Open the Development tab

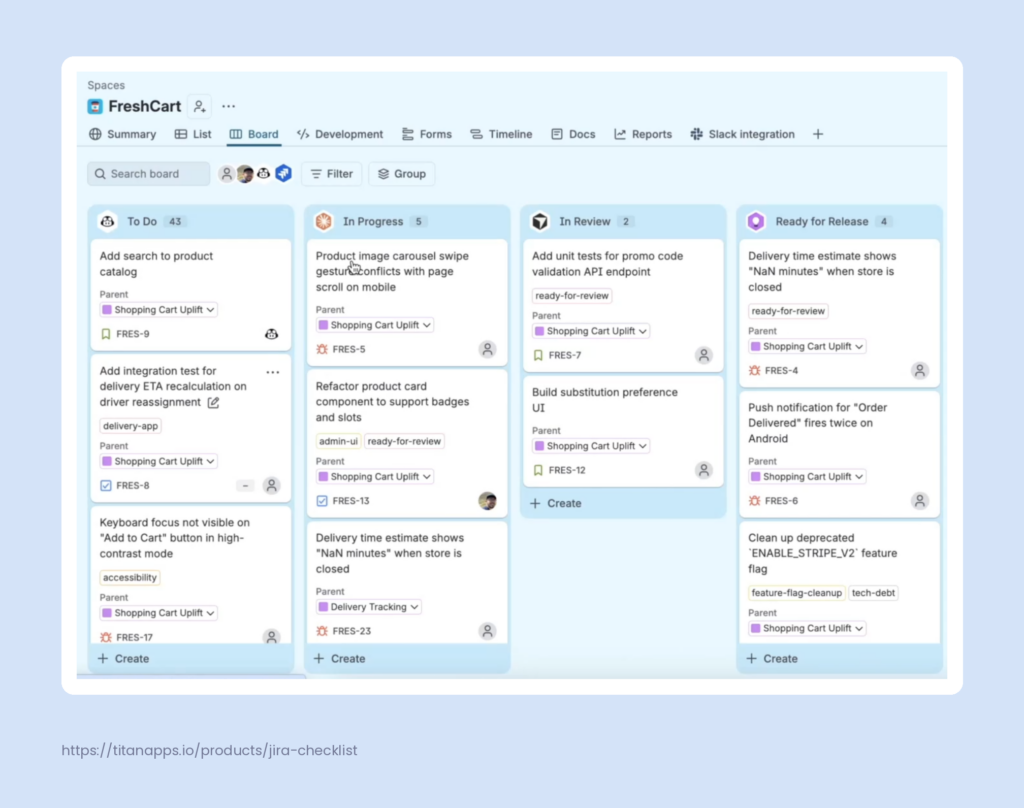pos(340,134)
